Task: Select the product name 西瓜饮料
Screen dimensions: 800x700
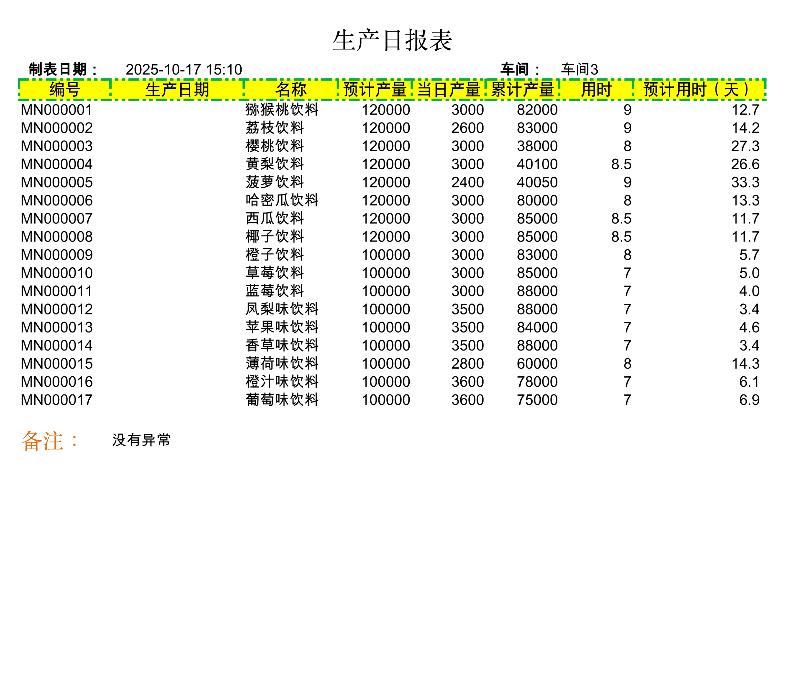Action: click(274, 218)
